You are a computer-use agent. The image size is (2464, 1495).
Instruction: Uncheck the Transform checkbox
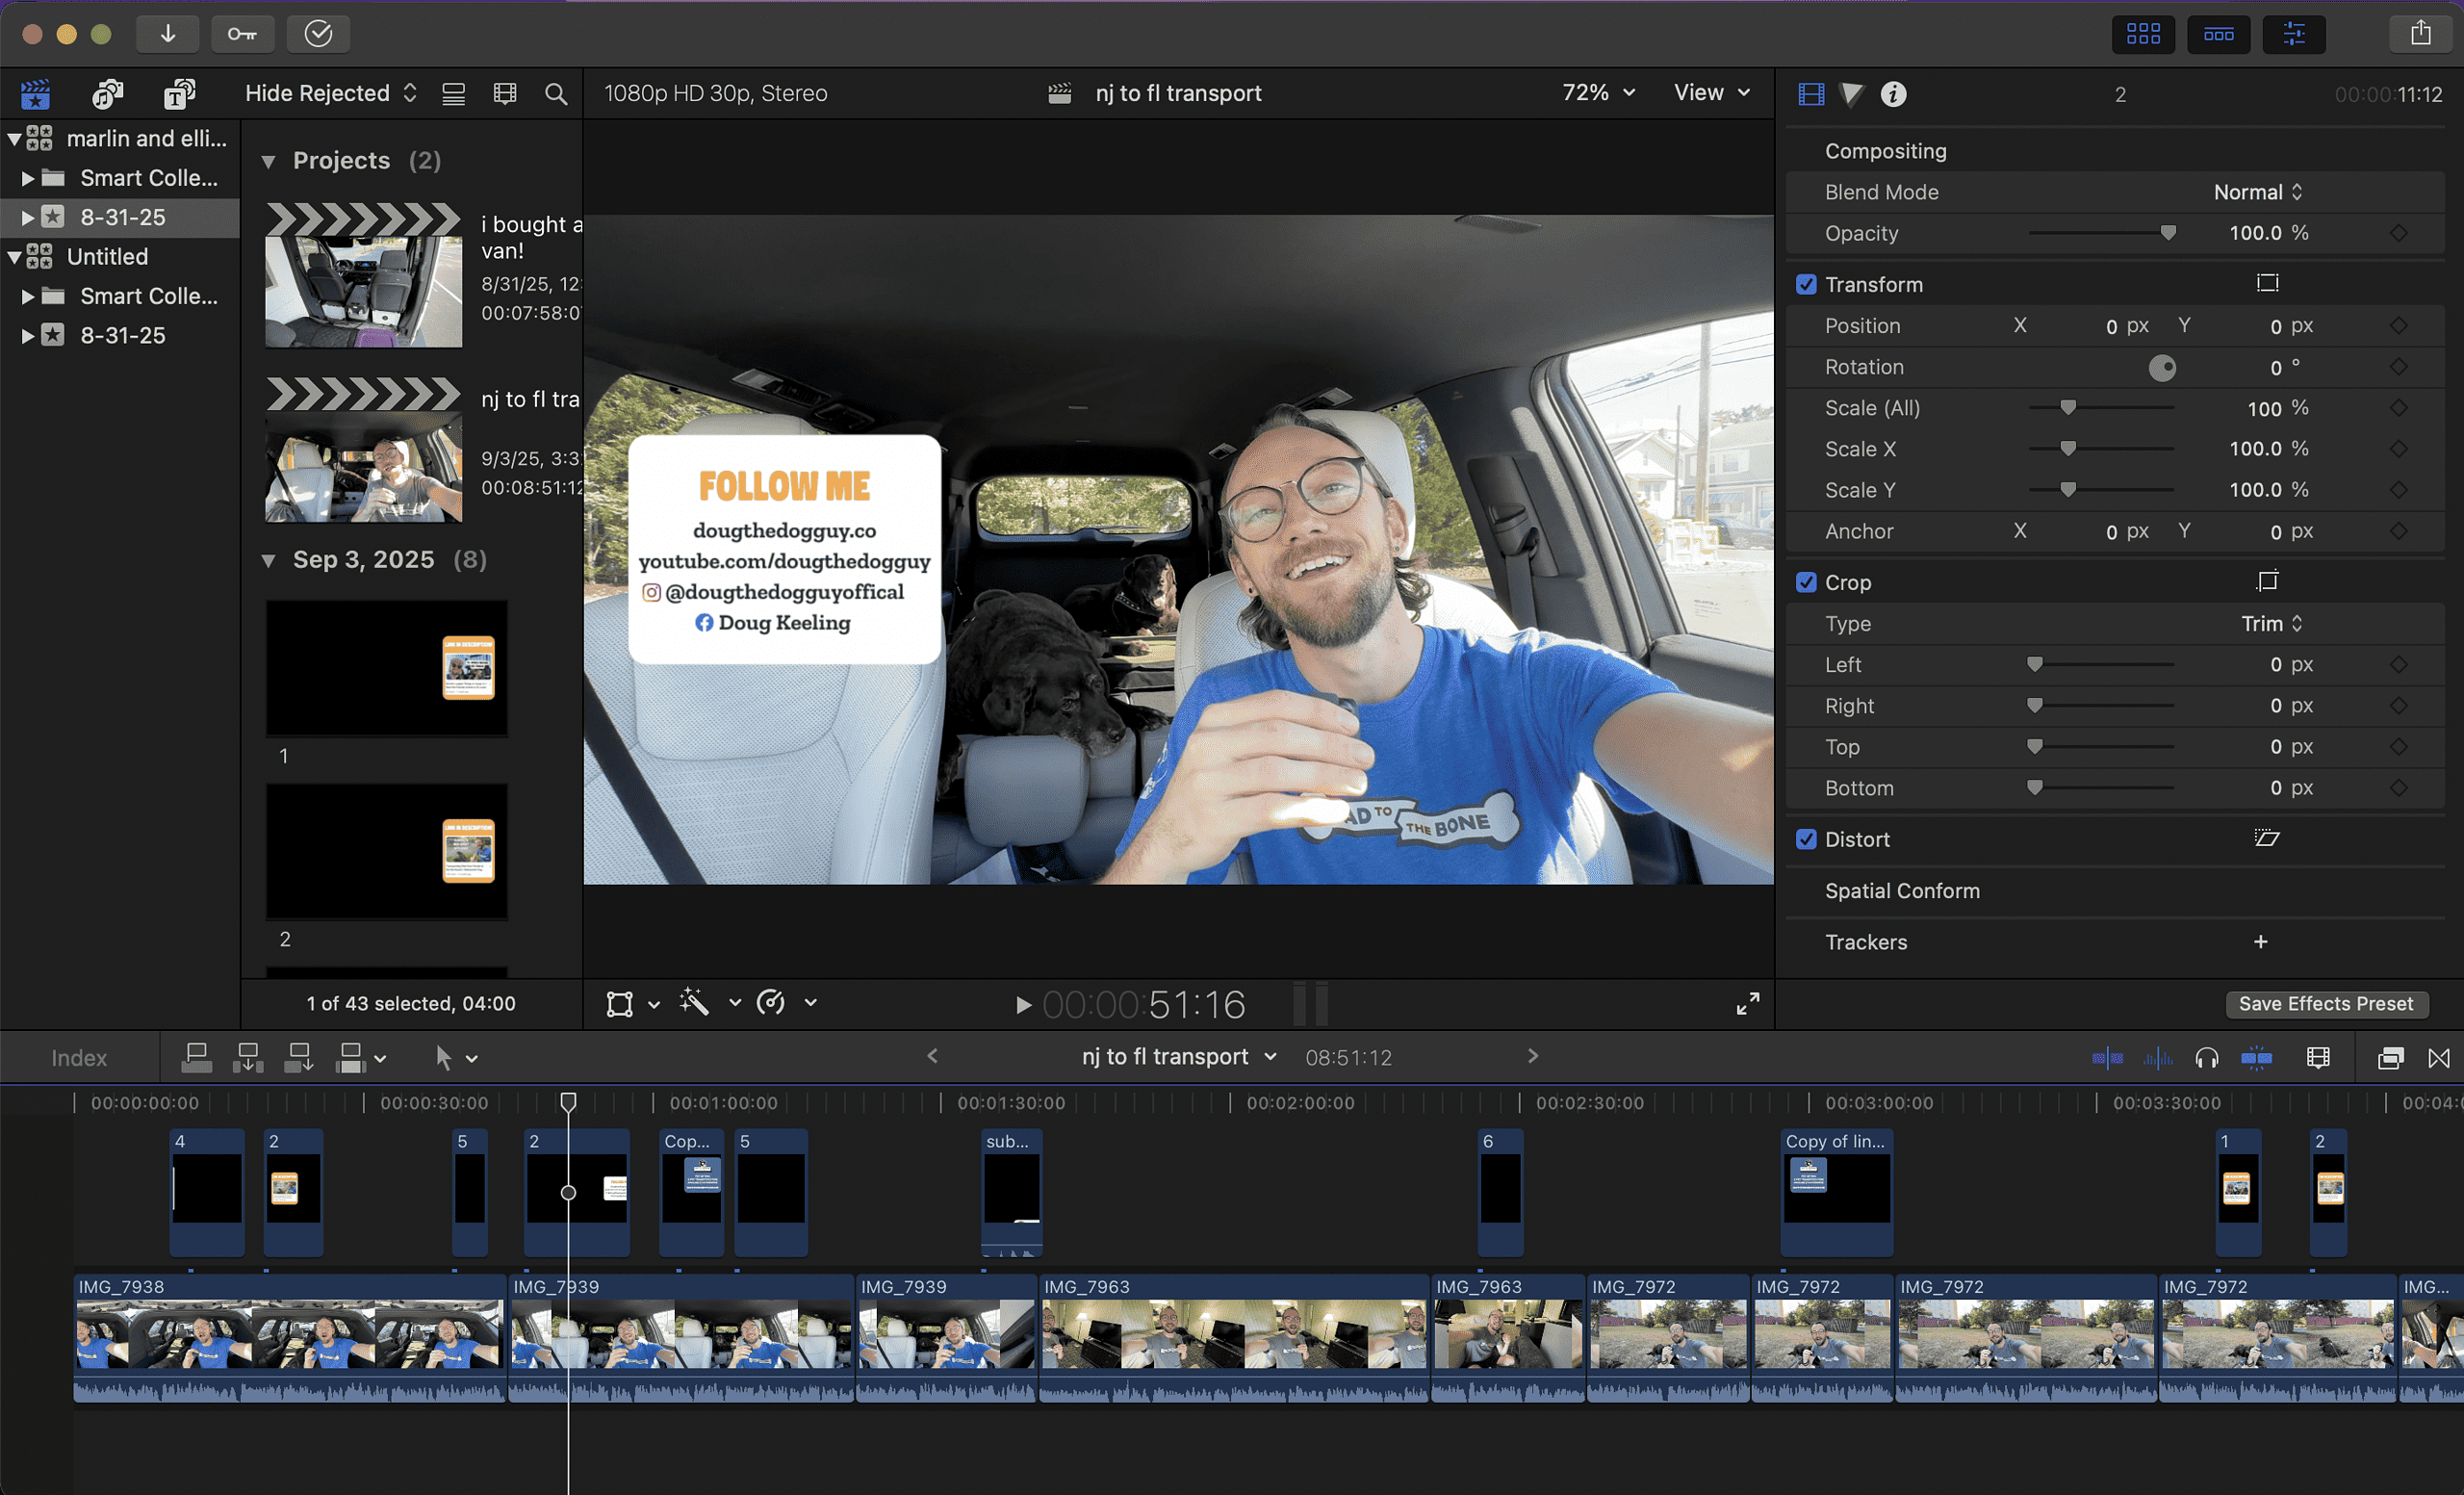(1806, 285)
